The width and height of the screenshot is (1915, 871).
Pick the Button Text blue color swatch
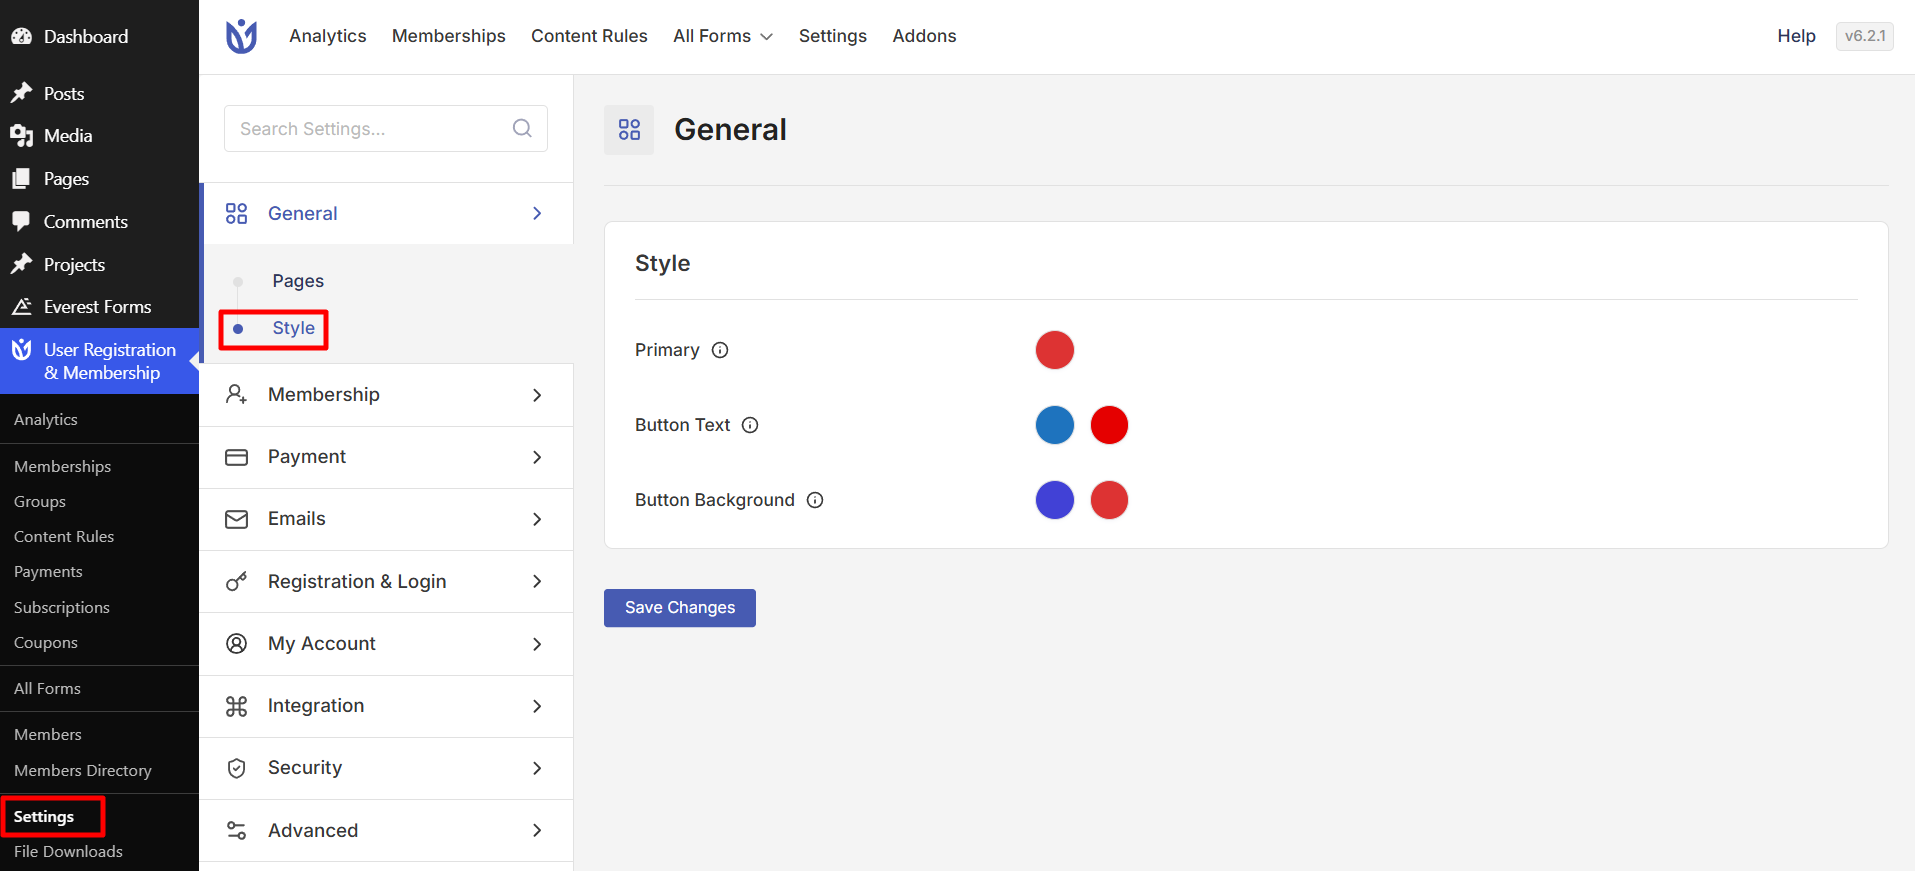click(1055, 425)
